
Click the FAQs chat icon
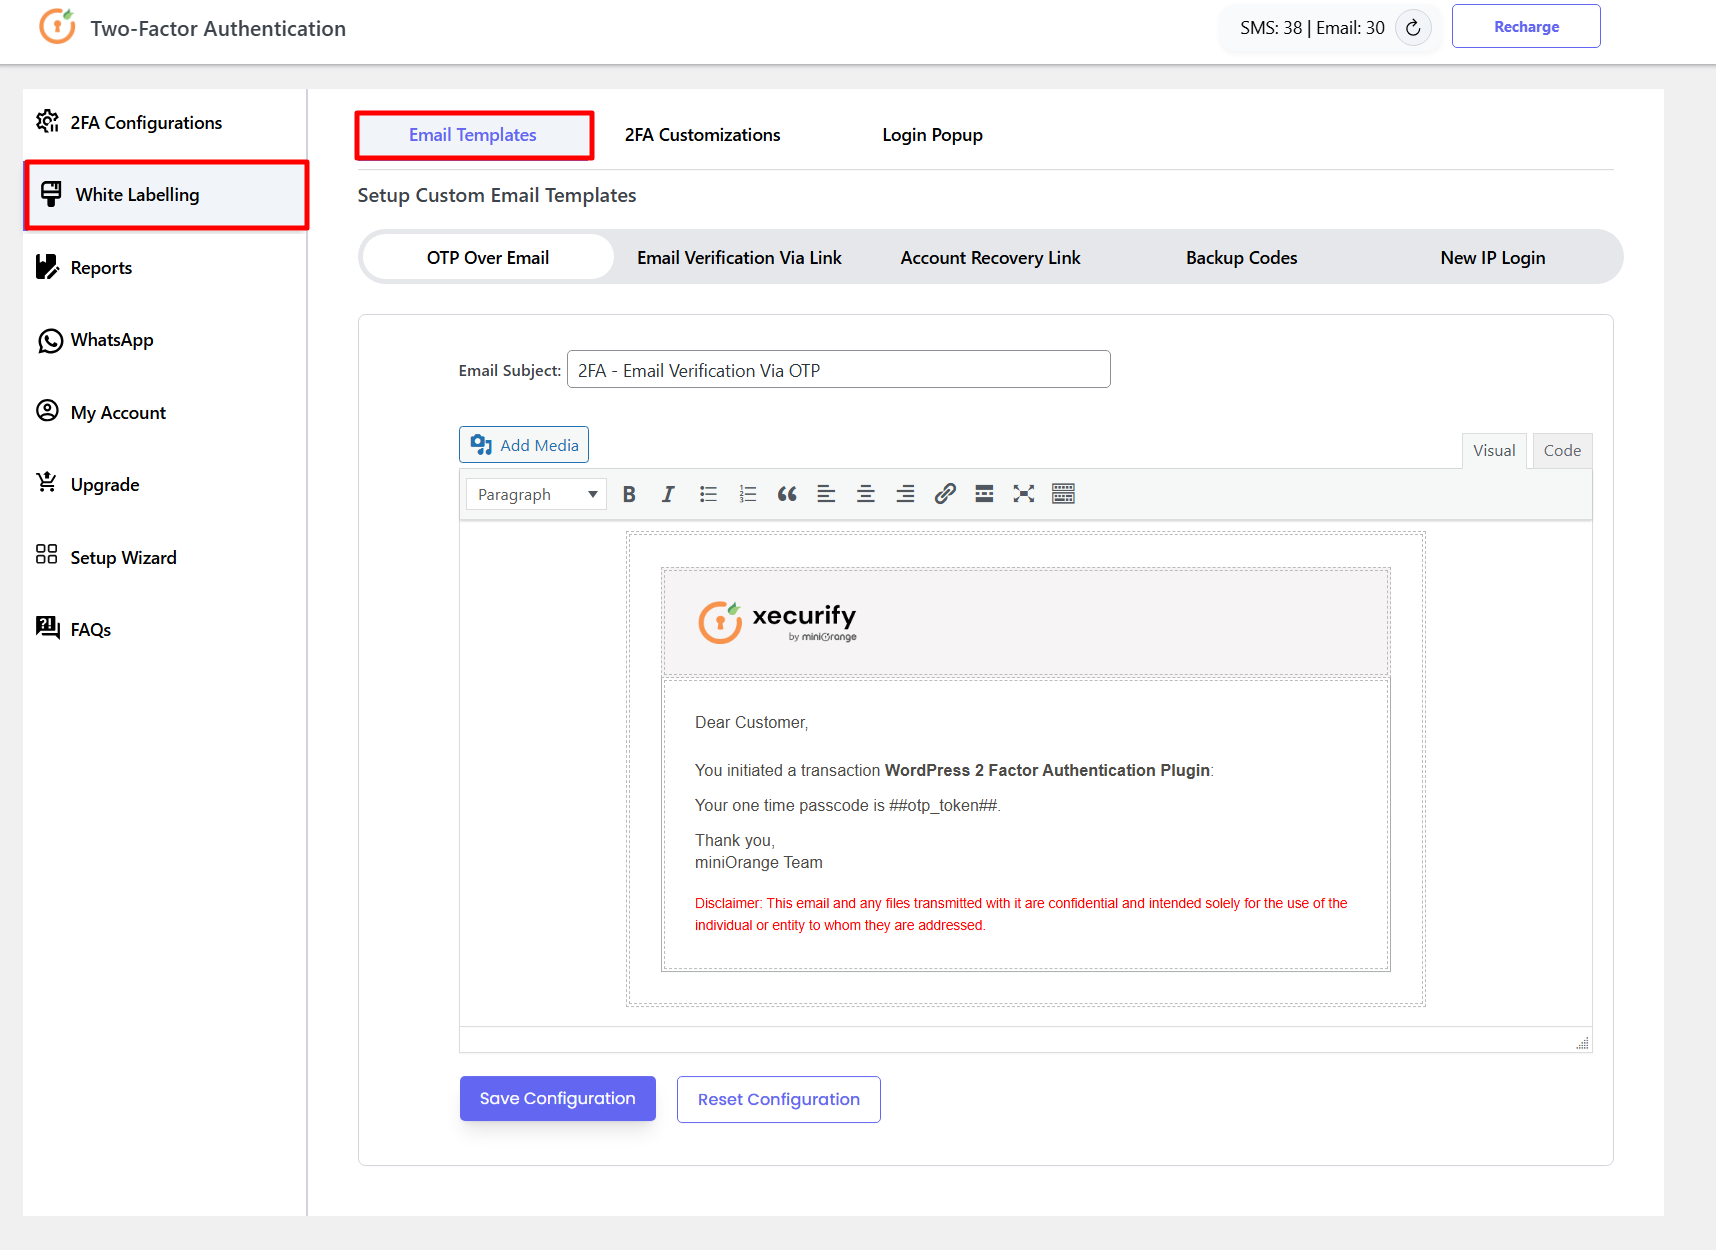click(48, 627)
